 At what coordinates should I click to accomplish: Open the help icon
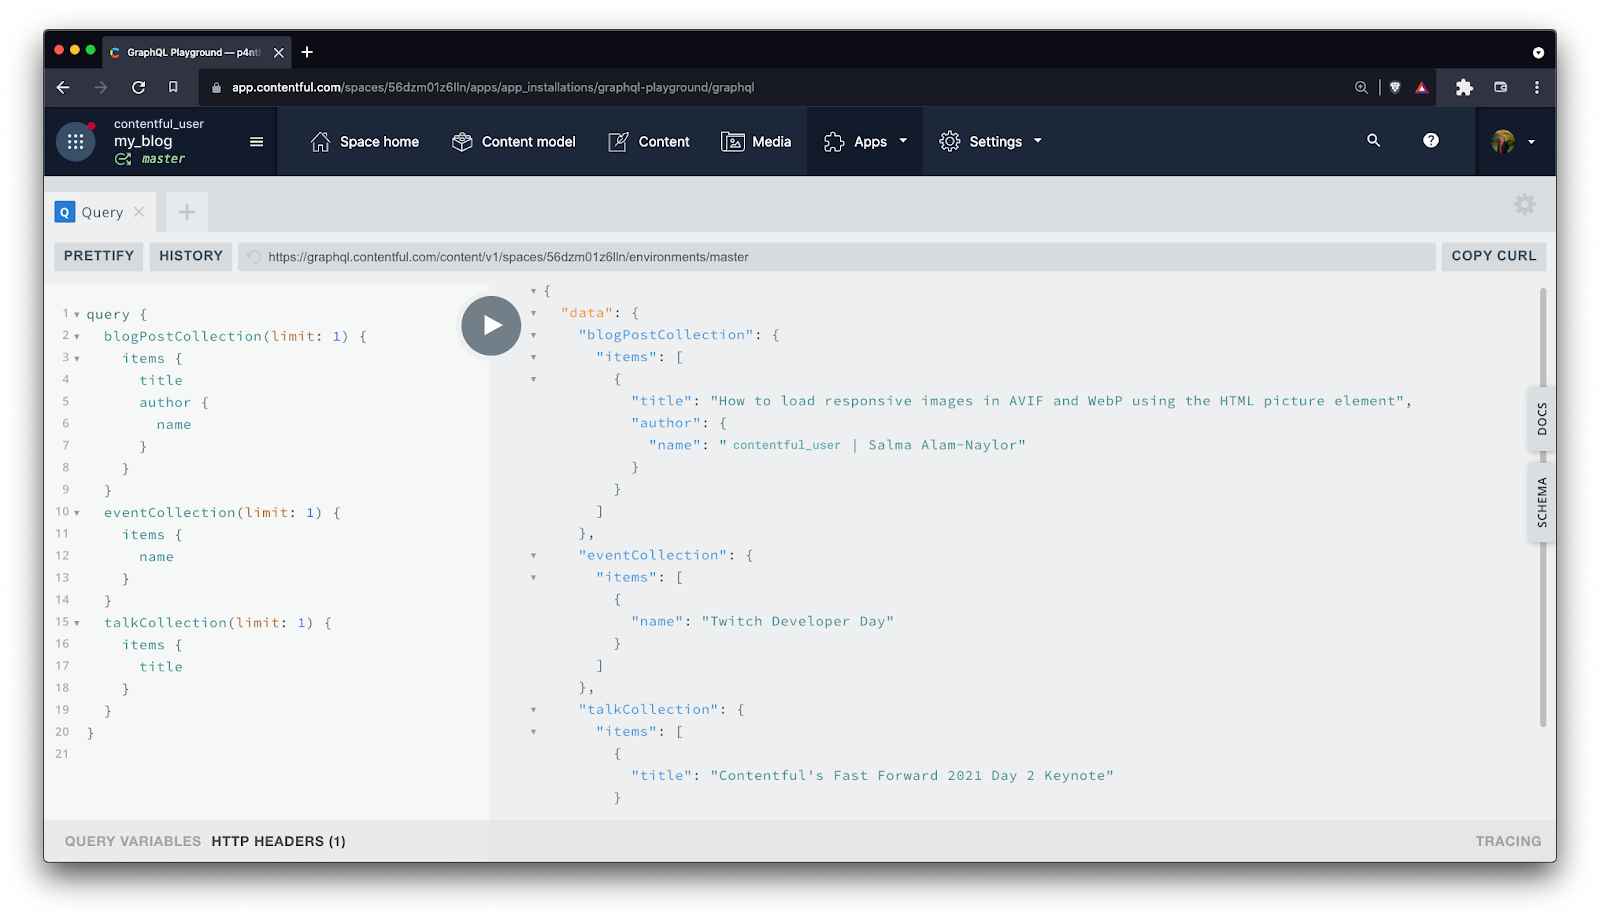point(1431,141)
